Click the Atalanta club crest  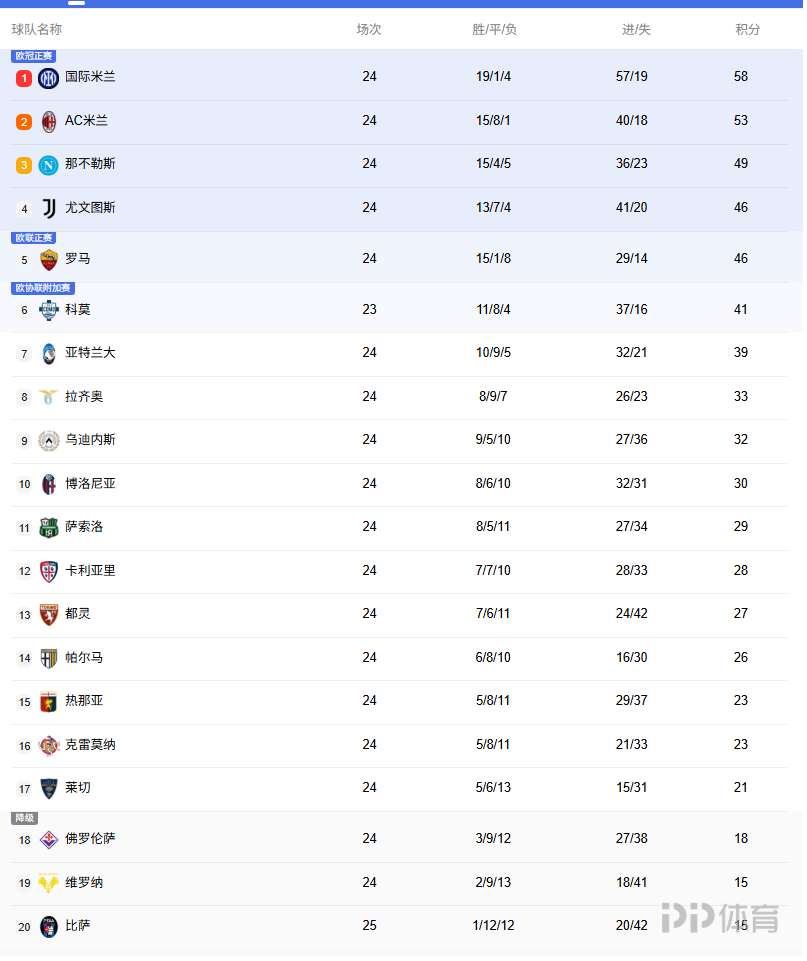coord(48,353)
